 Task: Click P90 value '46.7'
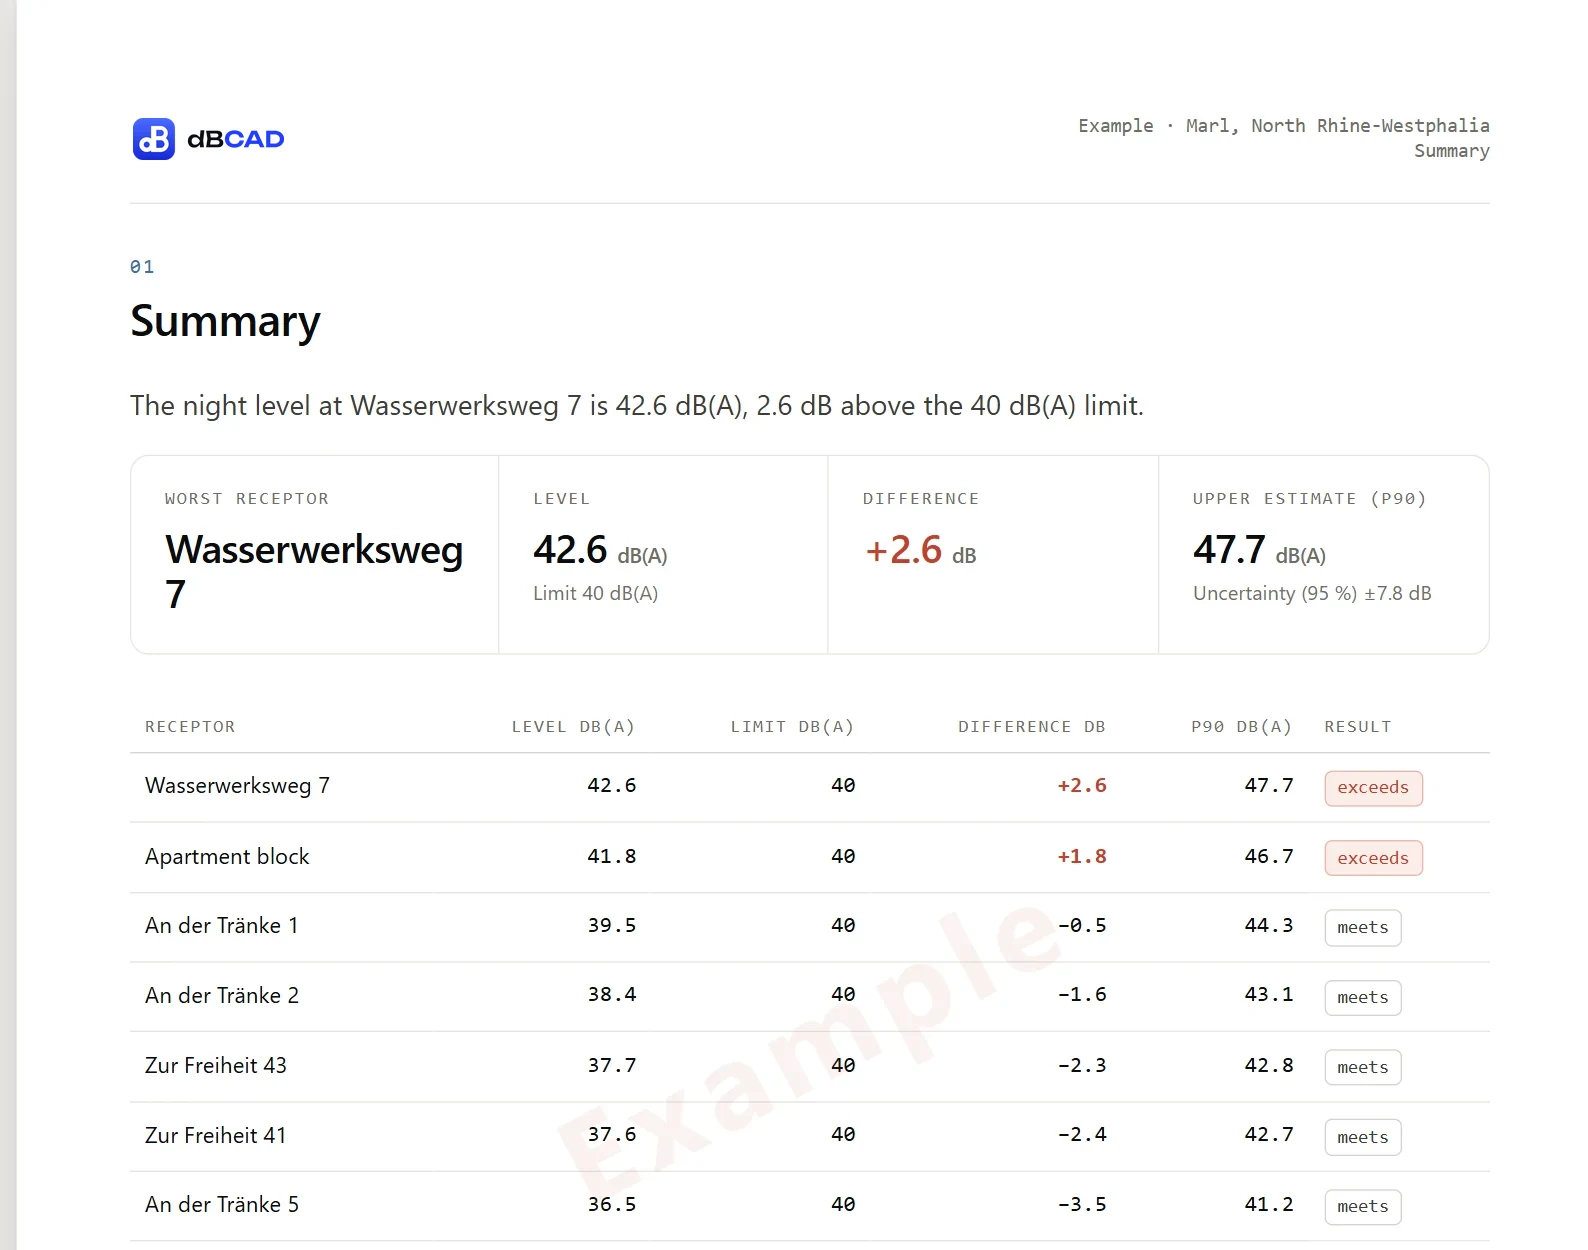[1269, 857]
